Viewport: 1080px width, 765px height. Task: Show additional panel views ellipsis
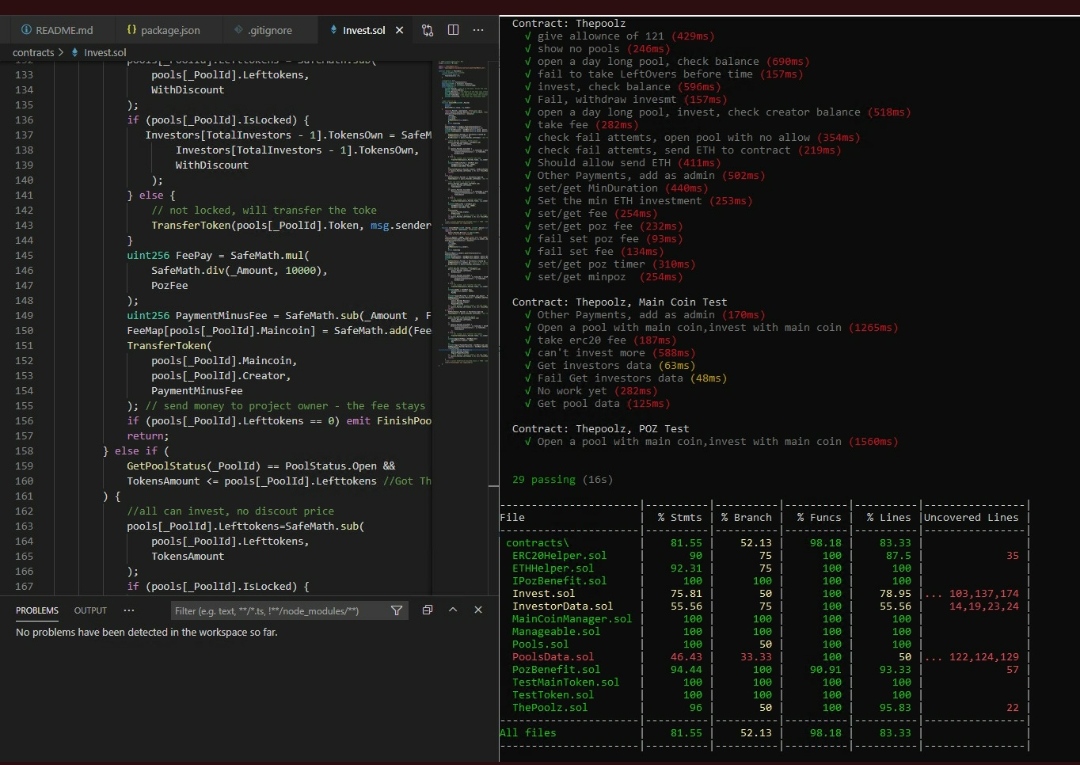129,610
